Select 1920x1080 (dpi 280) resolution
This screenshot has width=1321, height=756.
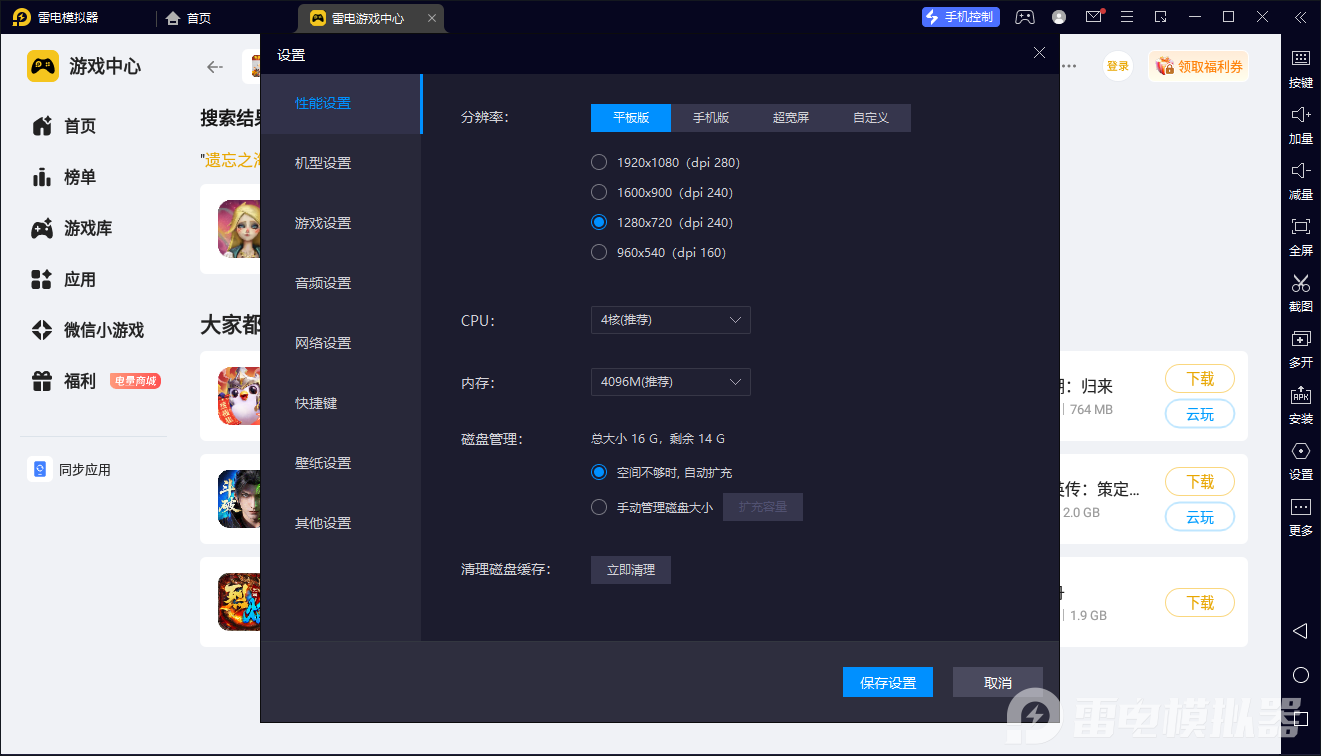tap(599, 162)
